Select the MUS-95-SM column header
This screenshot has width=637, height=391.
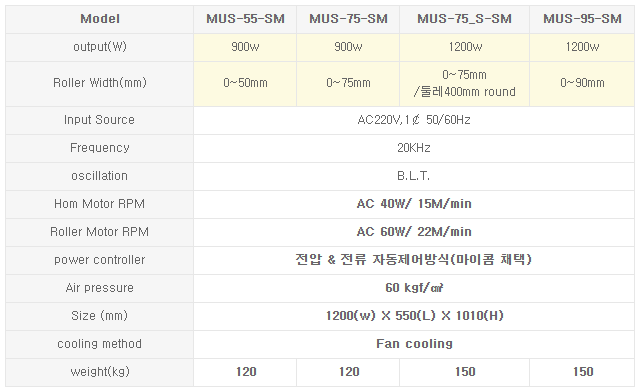[582, 19]
